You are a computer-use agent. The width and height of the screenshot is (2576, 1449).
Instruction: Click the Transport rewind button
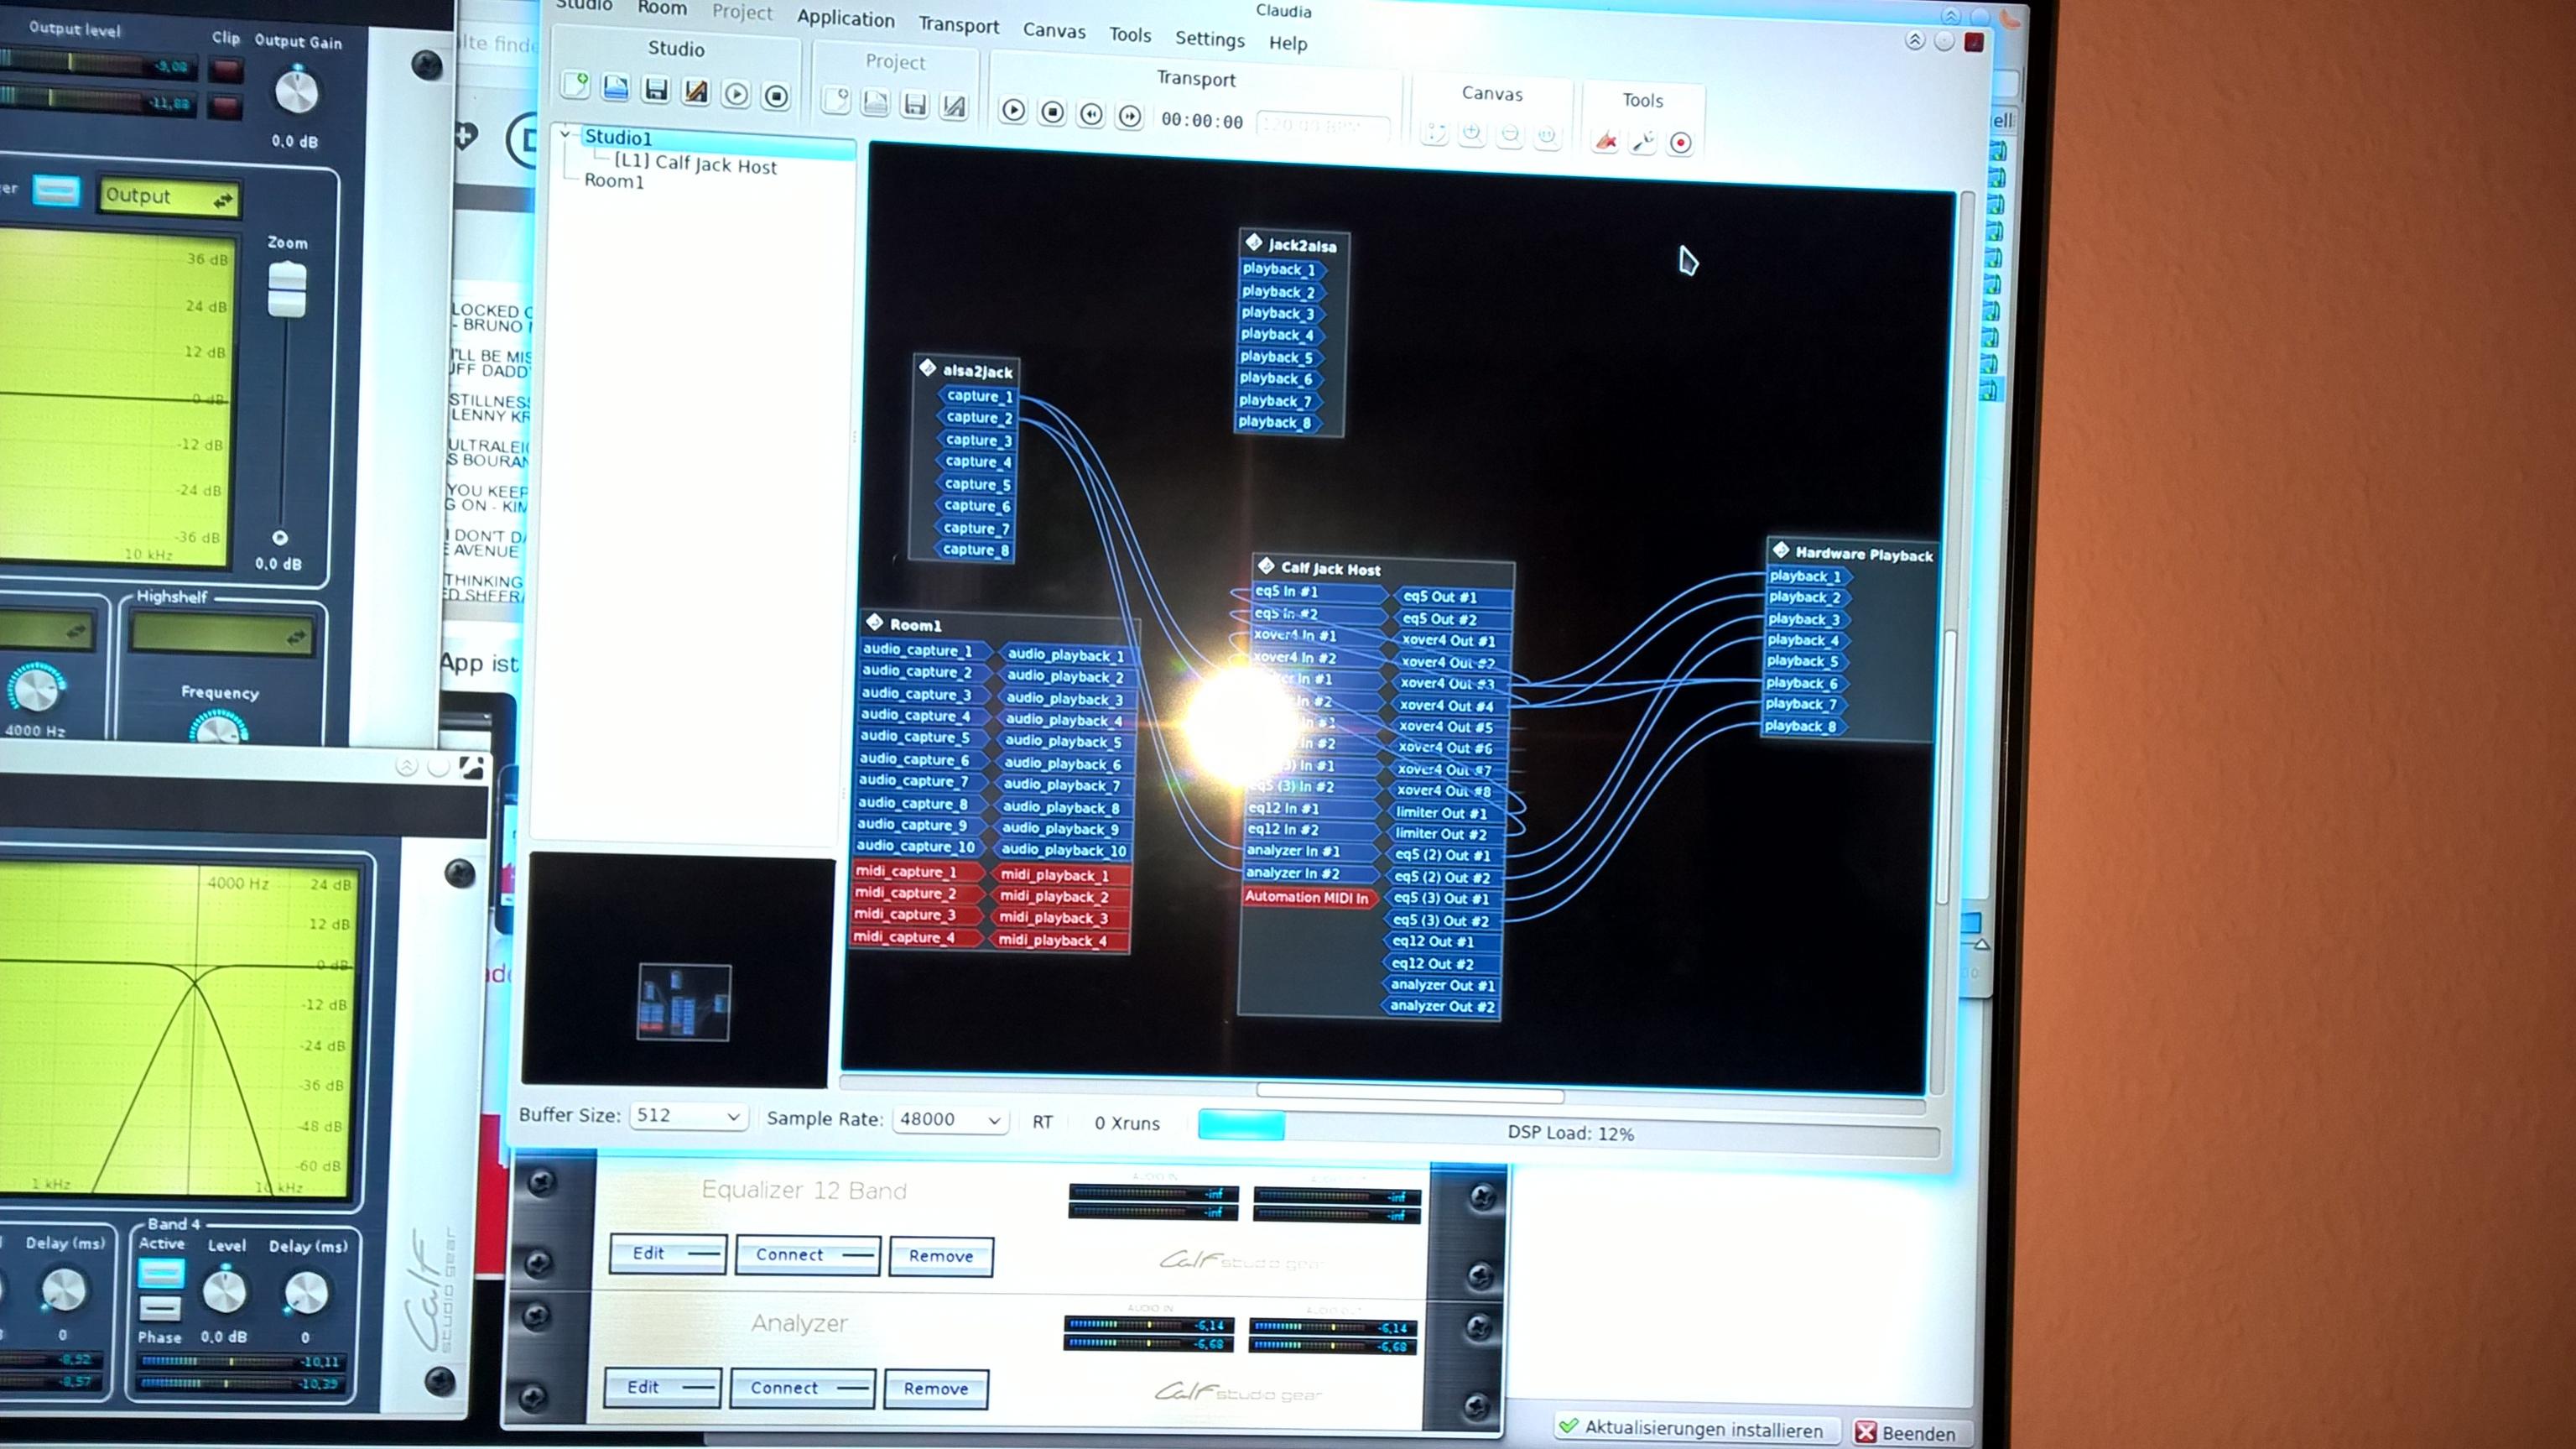coord(1091,114)
